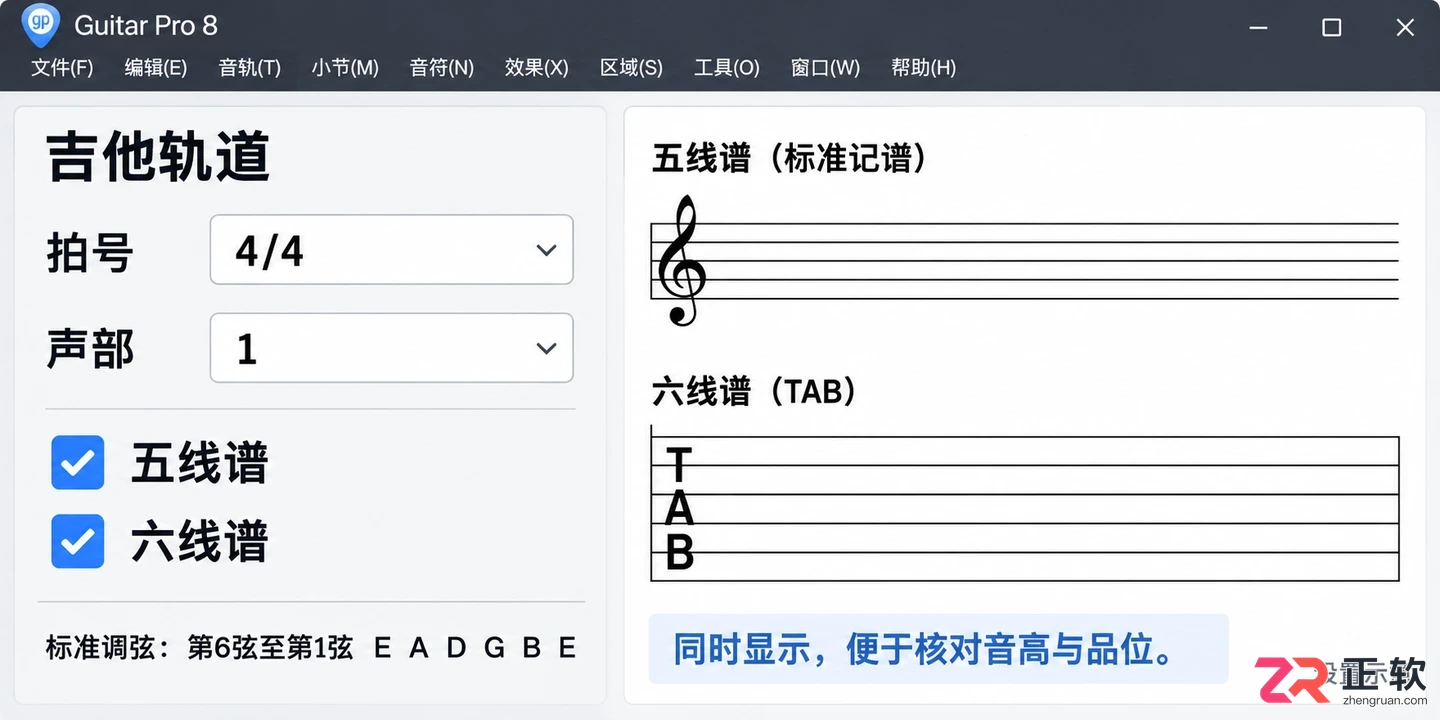Click the 六线谱（TAB）heading
Viewport: 1440px width, 720px height.
coord(754,391)
